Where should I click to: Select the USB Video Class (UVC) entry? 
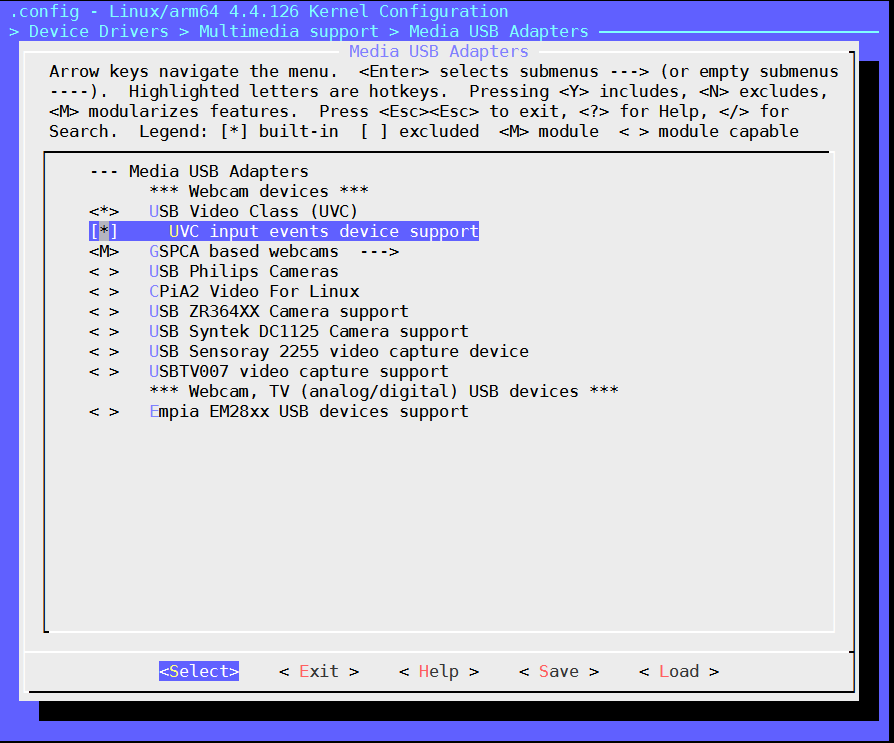pos(253,212)
